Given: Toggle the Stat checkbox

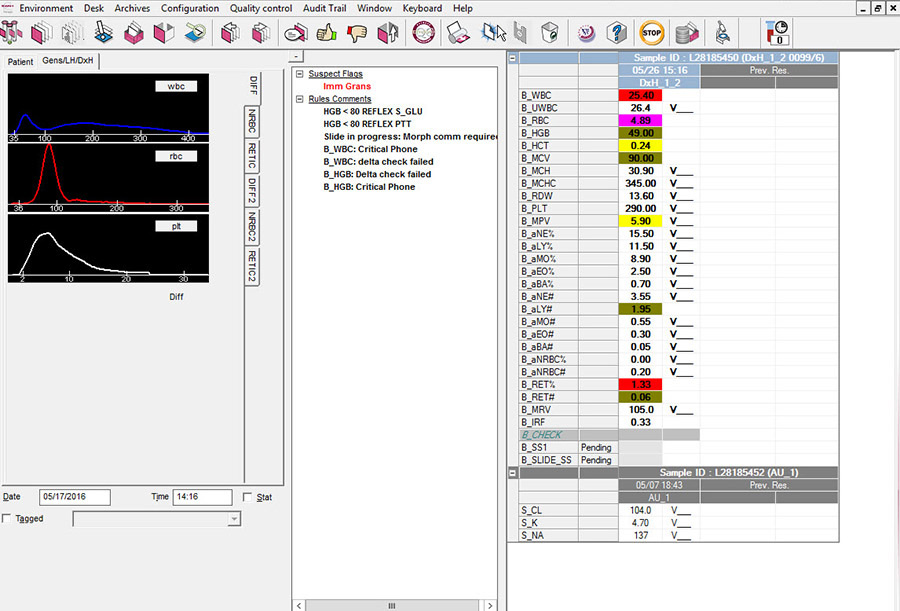Looking at the screenshot, I should (247, 497).
